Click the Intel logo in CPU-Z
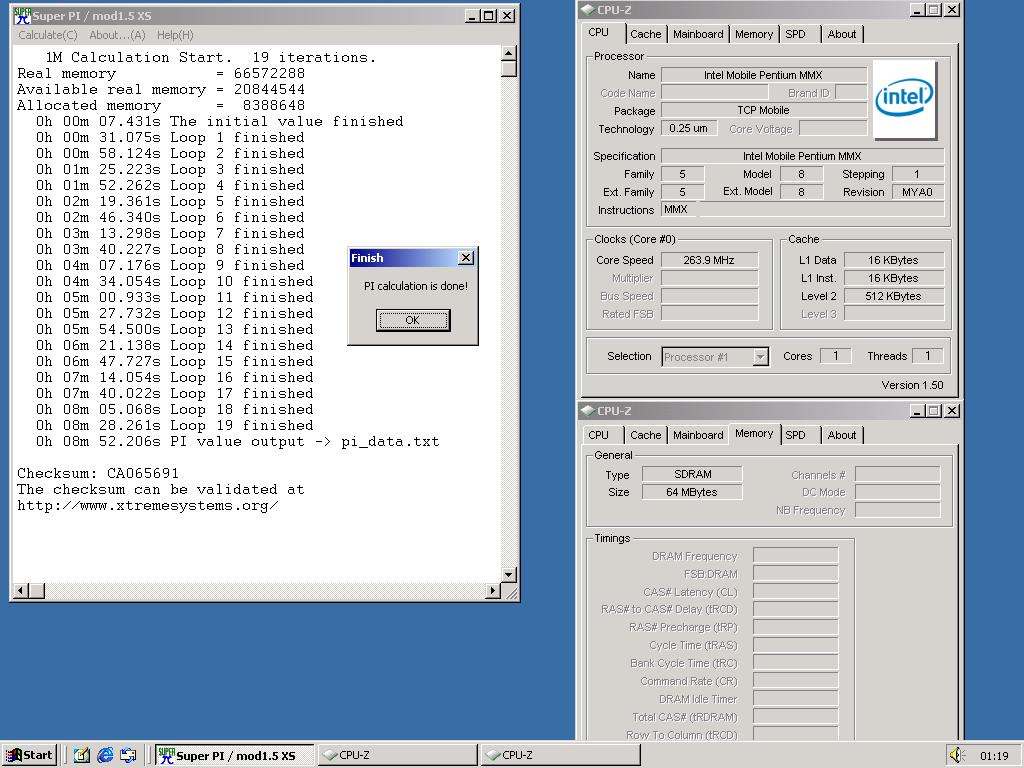 pos(904,99)
